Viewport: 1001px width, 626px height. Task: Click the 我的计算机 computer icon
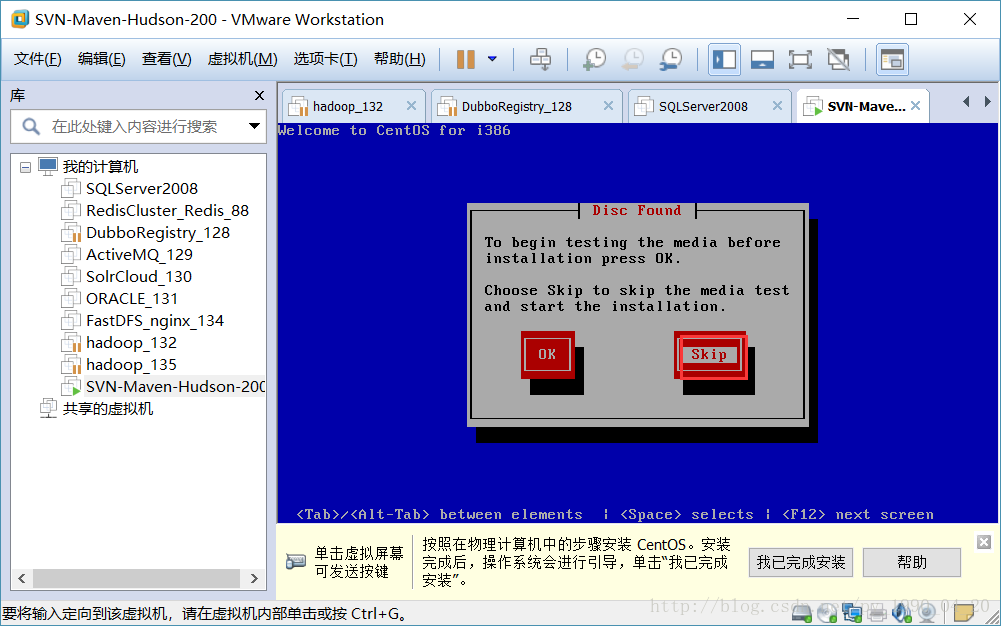point(48,167)
